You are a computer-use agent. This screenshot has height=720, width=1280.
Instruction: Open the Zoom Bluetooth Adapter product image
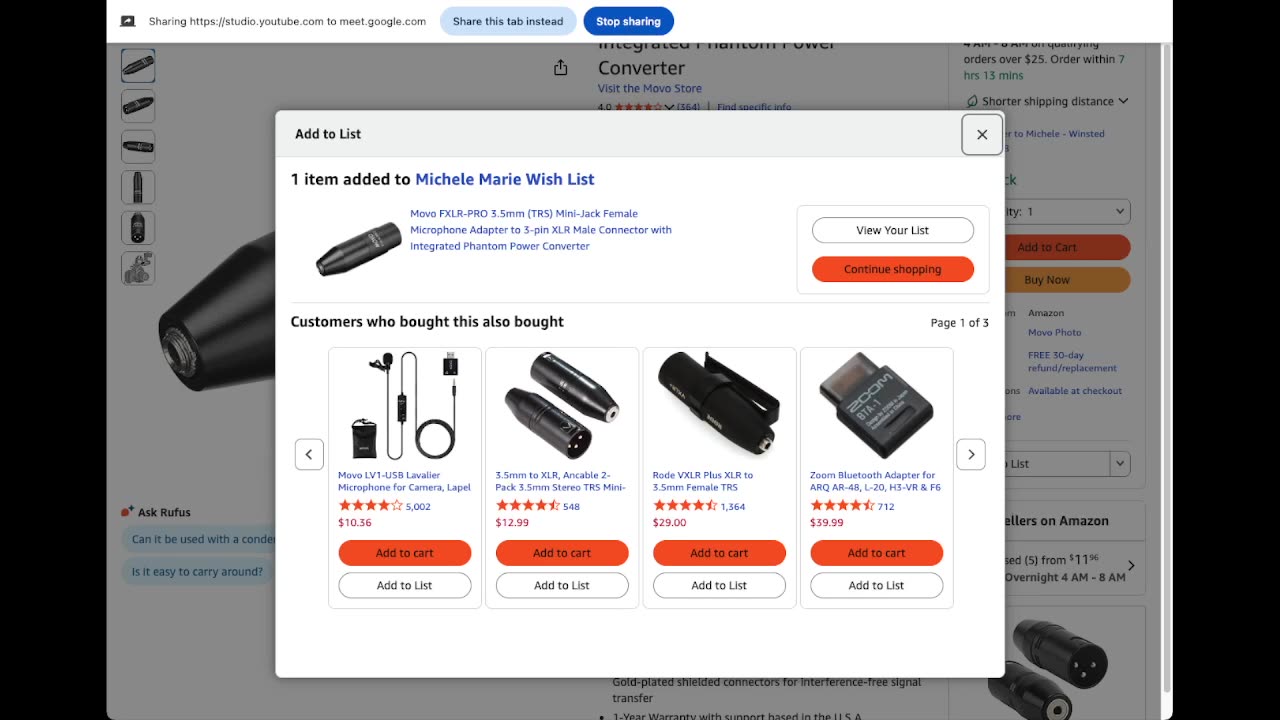point(876,405)
